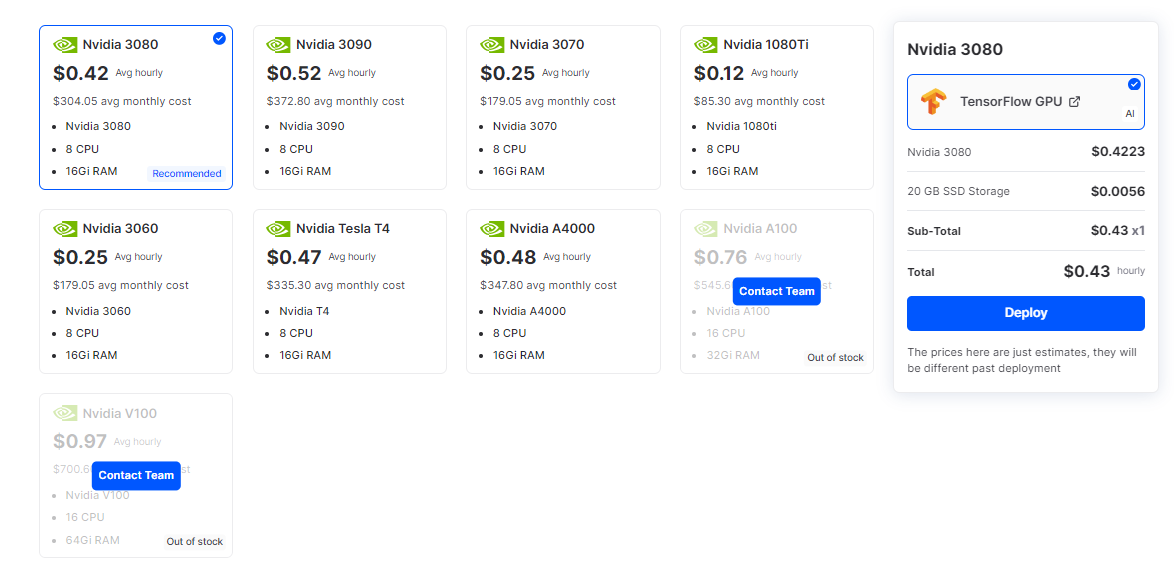
Task: Click the Sub-Total label
Action: click(934, 231)
